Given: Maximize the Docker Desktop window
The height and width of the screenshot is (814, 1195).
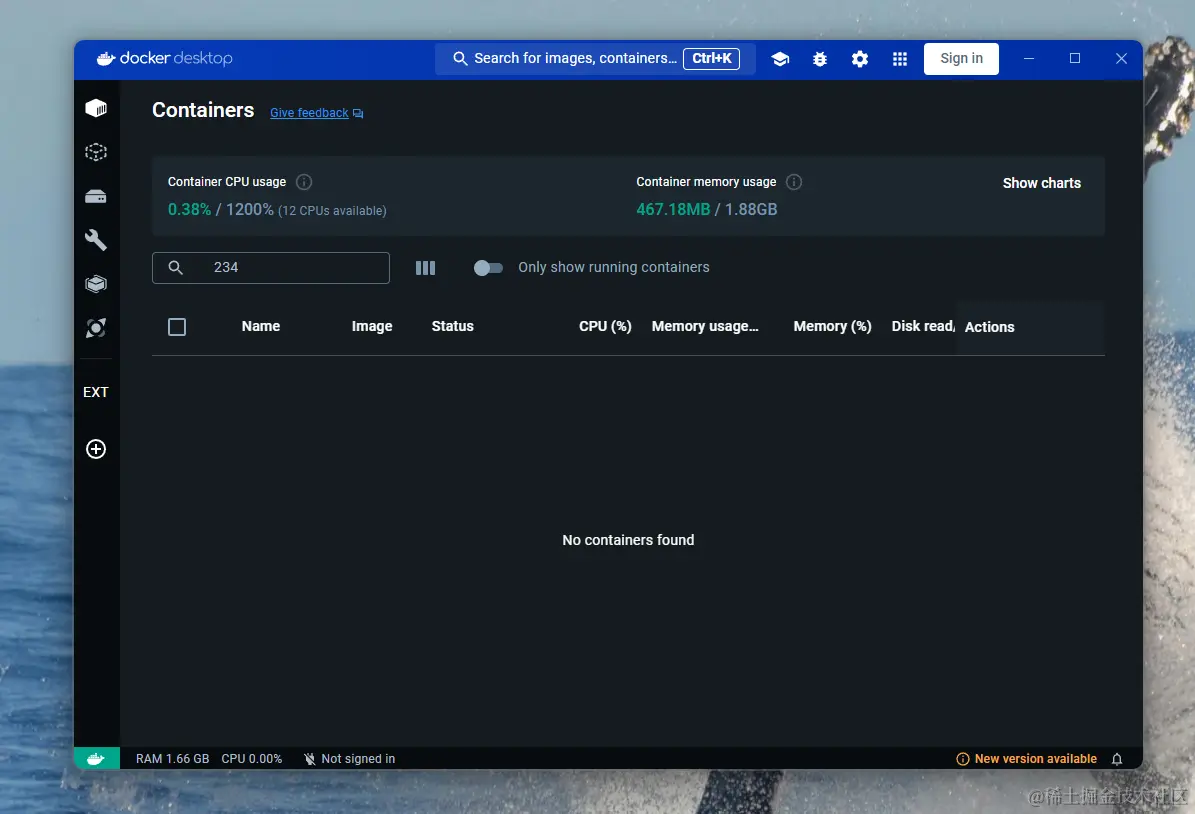Looking at the screenshot, I should tap(1075, 59).
